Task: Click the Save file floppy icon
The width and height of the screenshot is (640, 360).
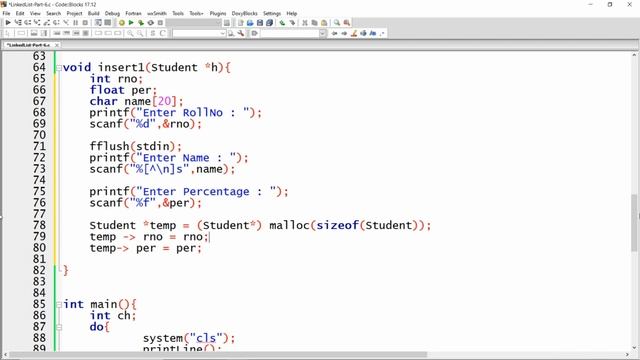Action: [260, 23]
